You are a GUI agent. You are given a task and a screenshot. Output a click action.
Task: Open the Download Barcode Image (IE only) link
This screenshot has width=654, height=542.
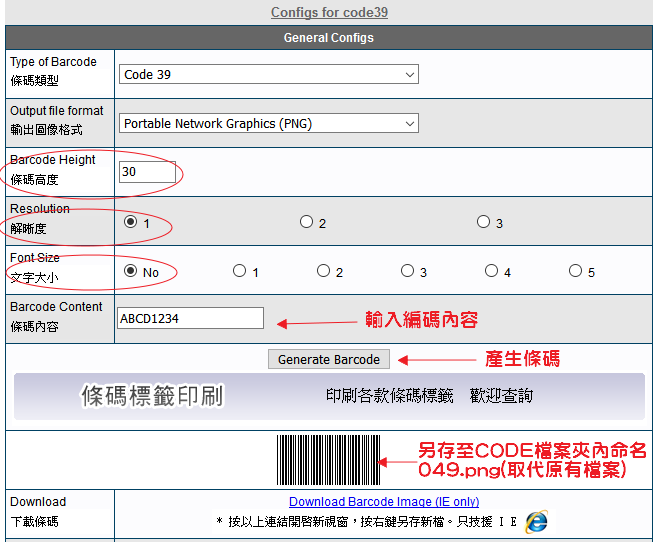click(x=384, y=502)
